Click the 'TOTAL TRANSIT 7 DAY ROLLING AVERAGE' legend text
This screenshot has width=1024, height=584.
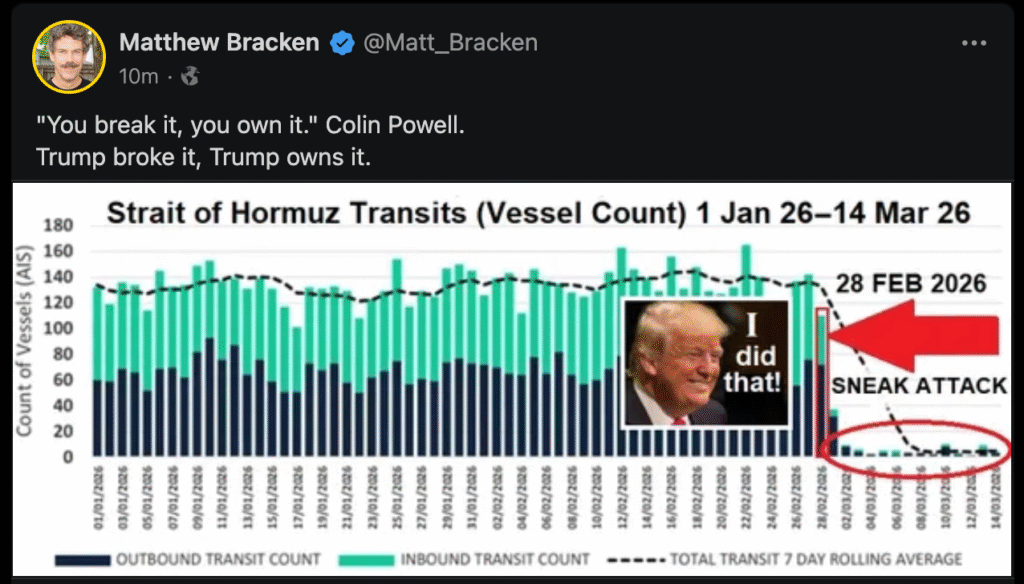click(816, 558)
